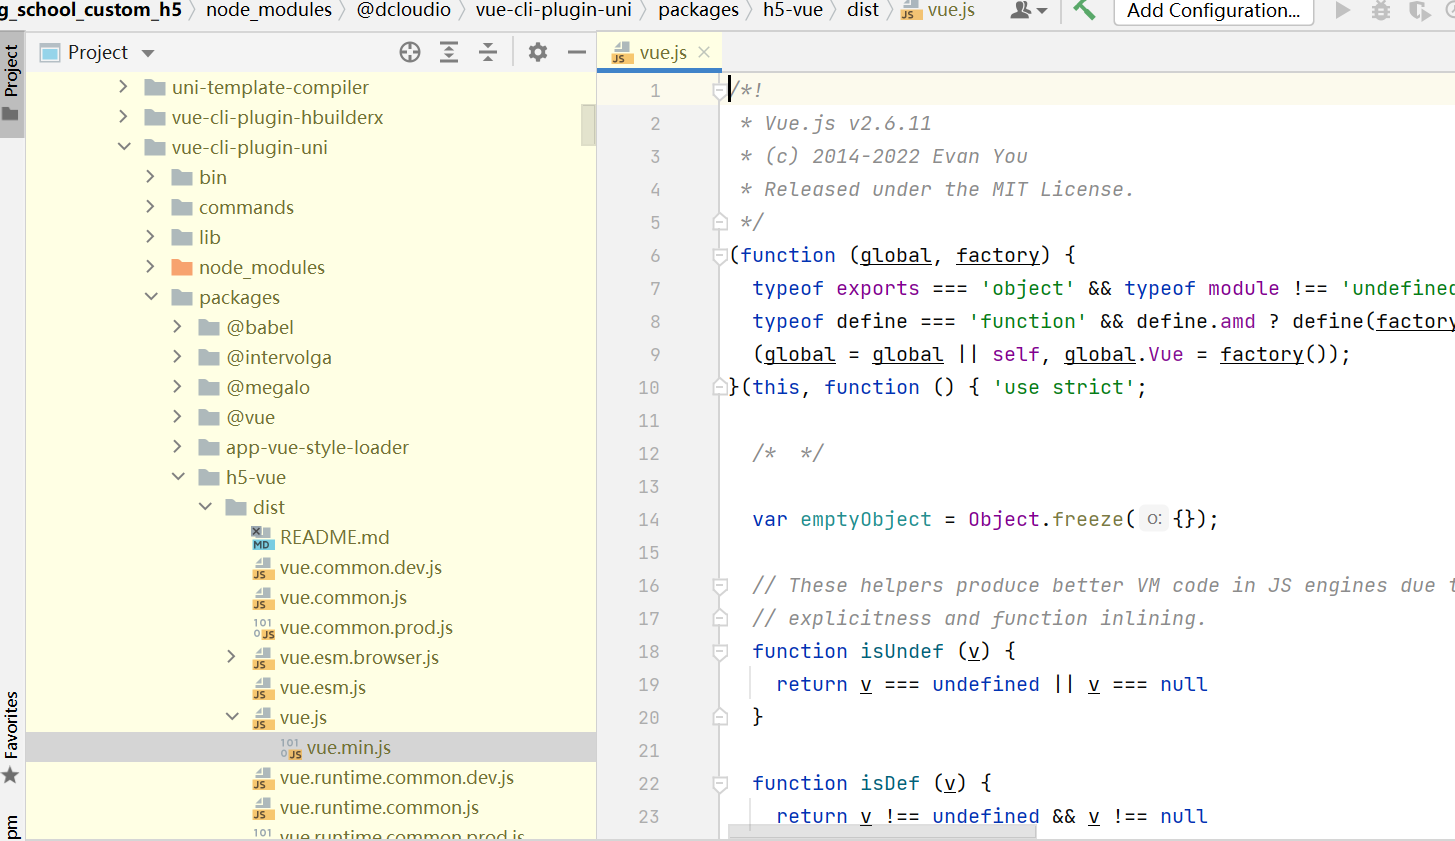
Task: Fold the isDef function at line 22
Action: [720, 784]
